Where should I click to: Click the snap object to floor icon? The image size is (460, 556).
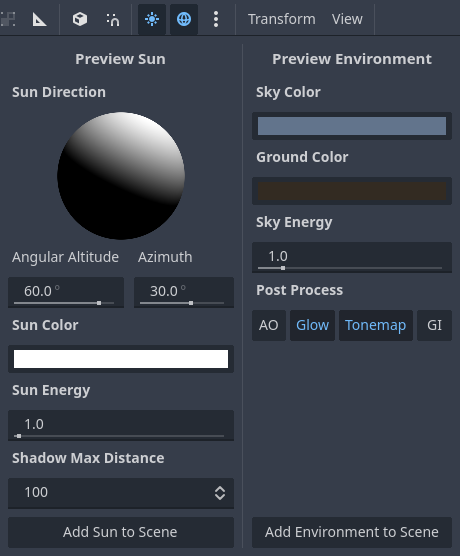113,19
